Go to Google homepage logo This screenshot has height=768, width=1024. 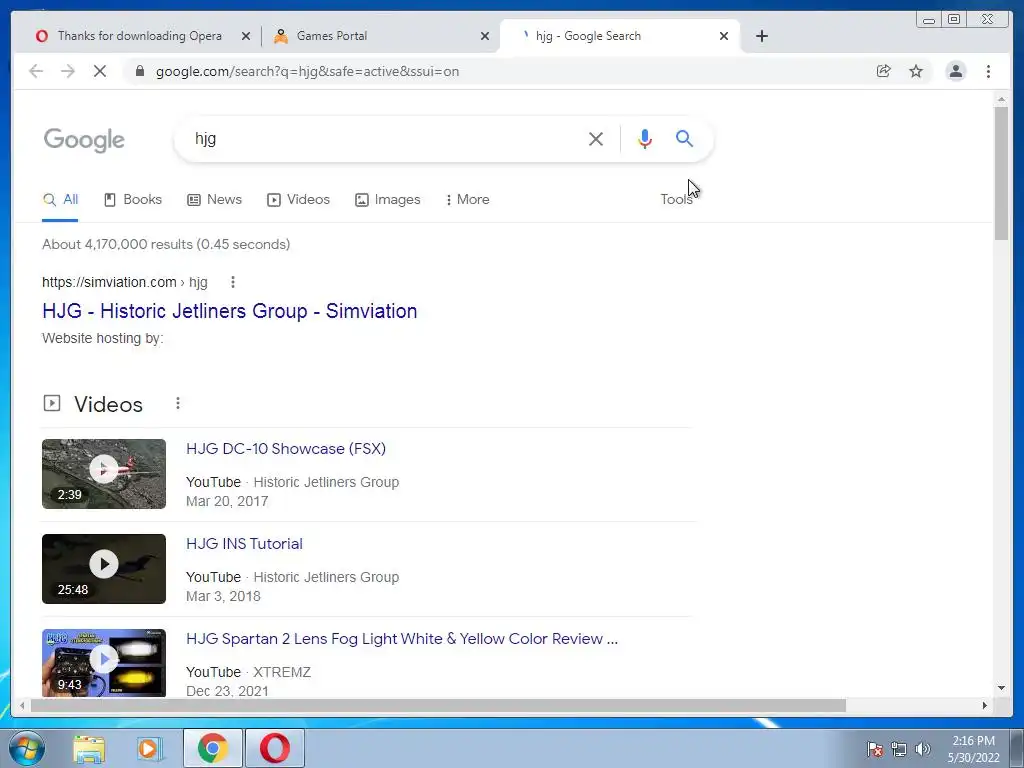tap(84, 140)
